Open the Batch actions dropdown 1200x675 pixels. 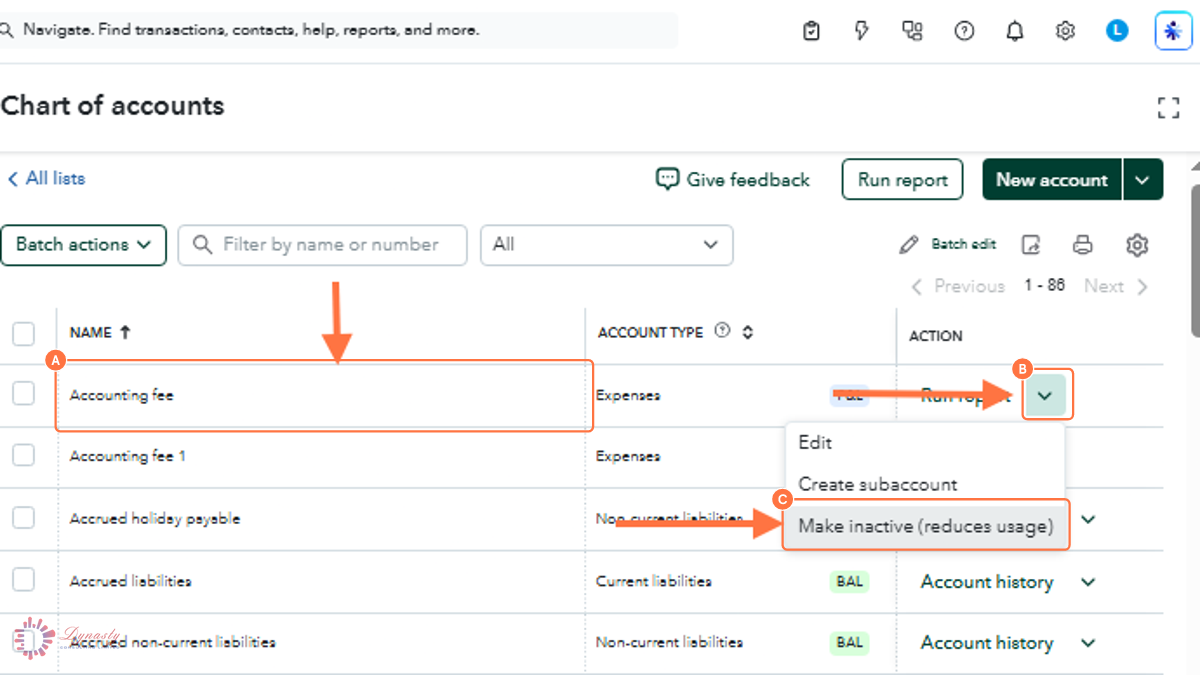[83, 245]
